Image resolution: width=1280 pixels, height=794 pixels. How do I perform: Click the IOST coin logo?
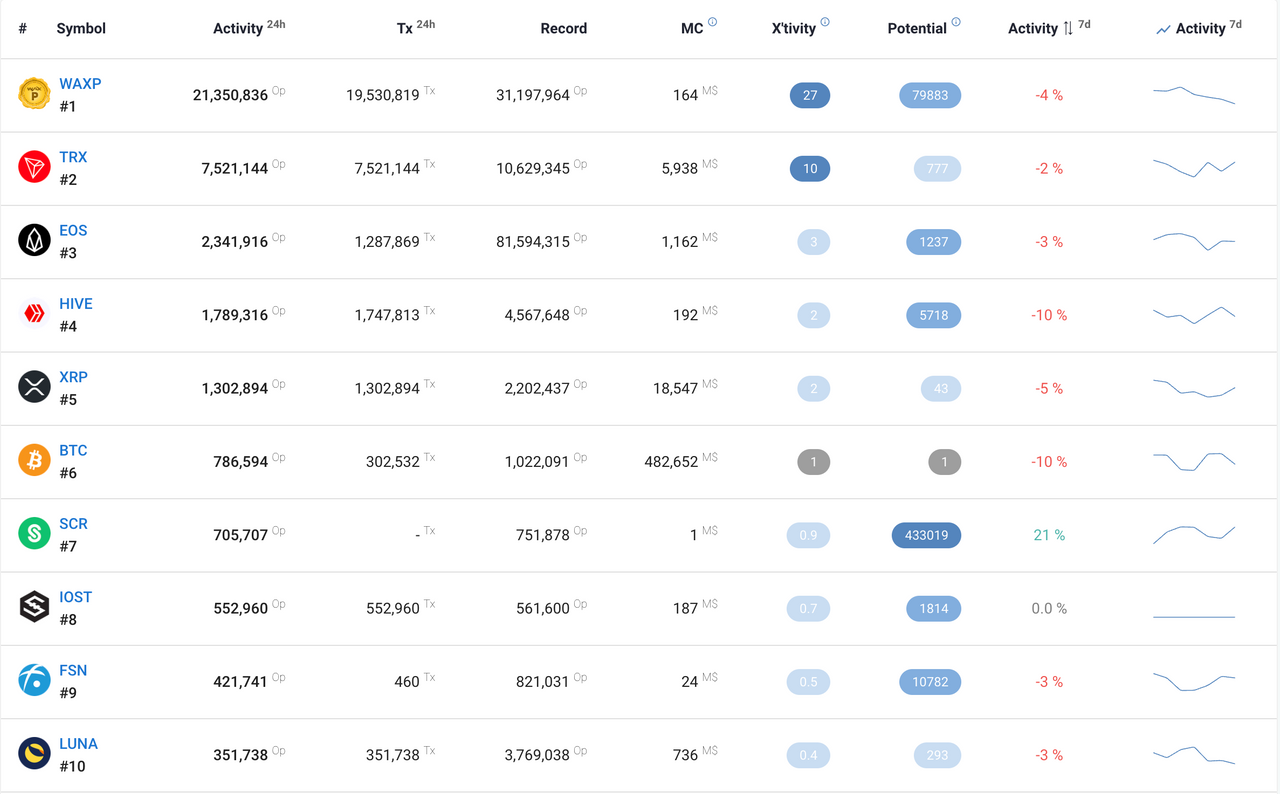point(34,607)
